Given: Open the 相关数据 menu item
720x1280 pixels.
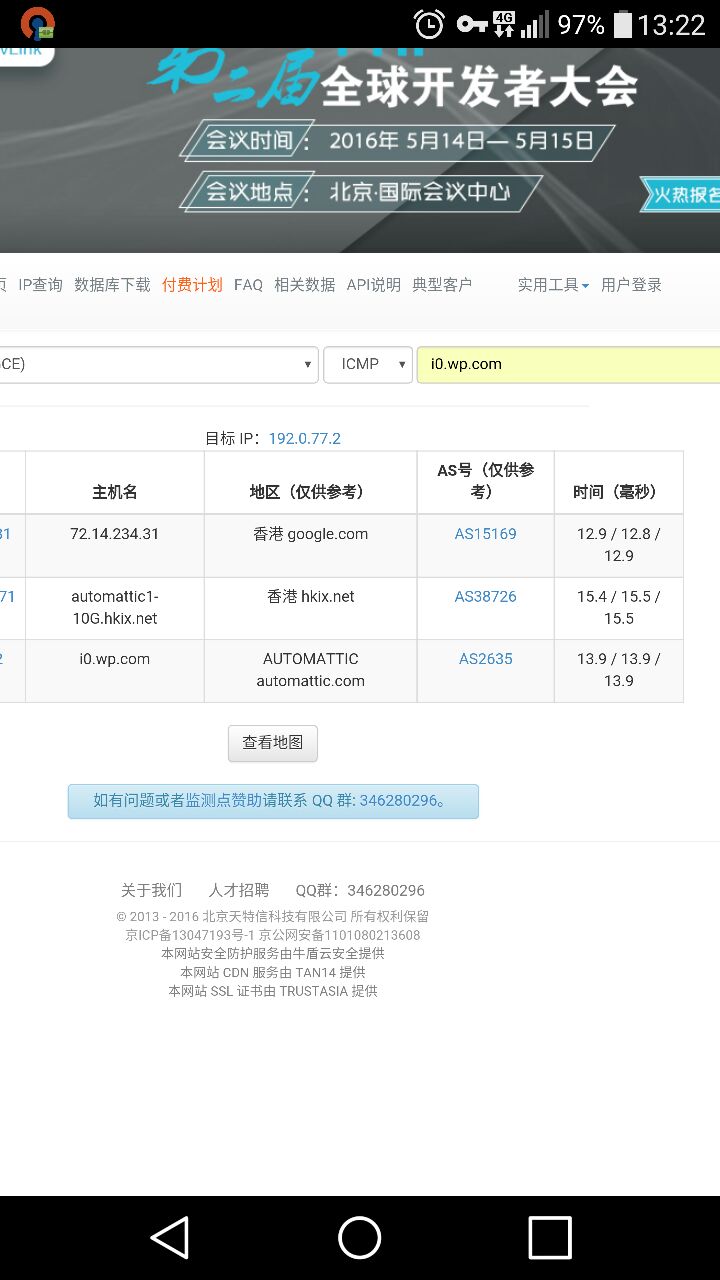Looking at the screenshot, I should (x=305, y=285).
